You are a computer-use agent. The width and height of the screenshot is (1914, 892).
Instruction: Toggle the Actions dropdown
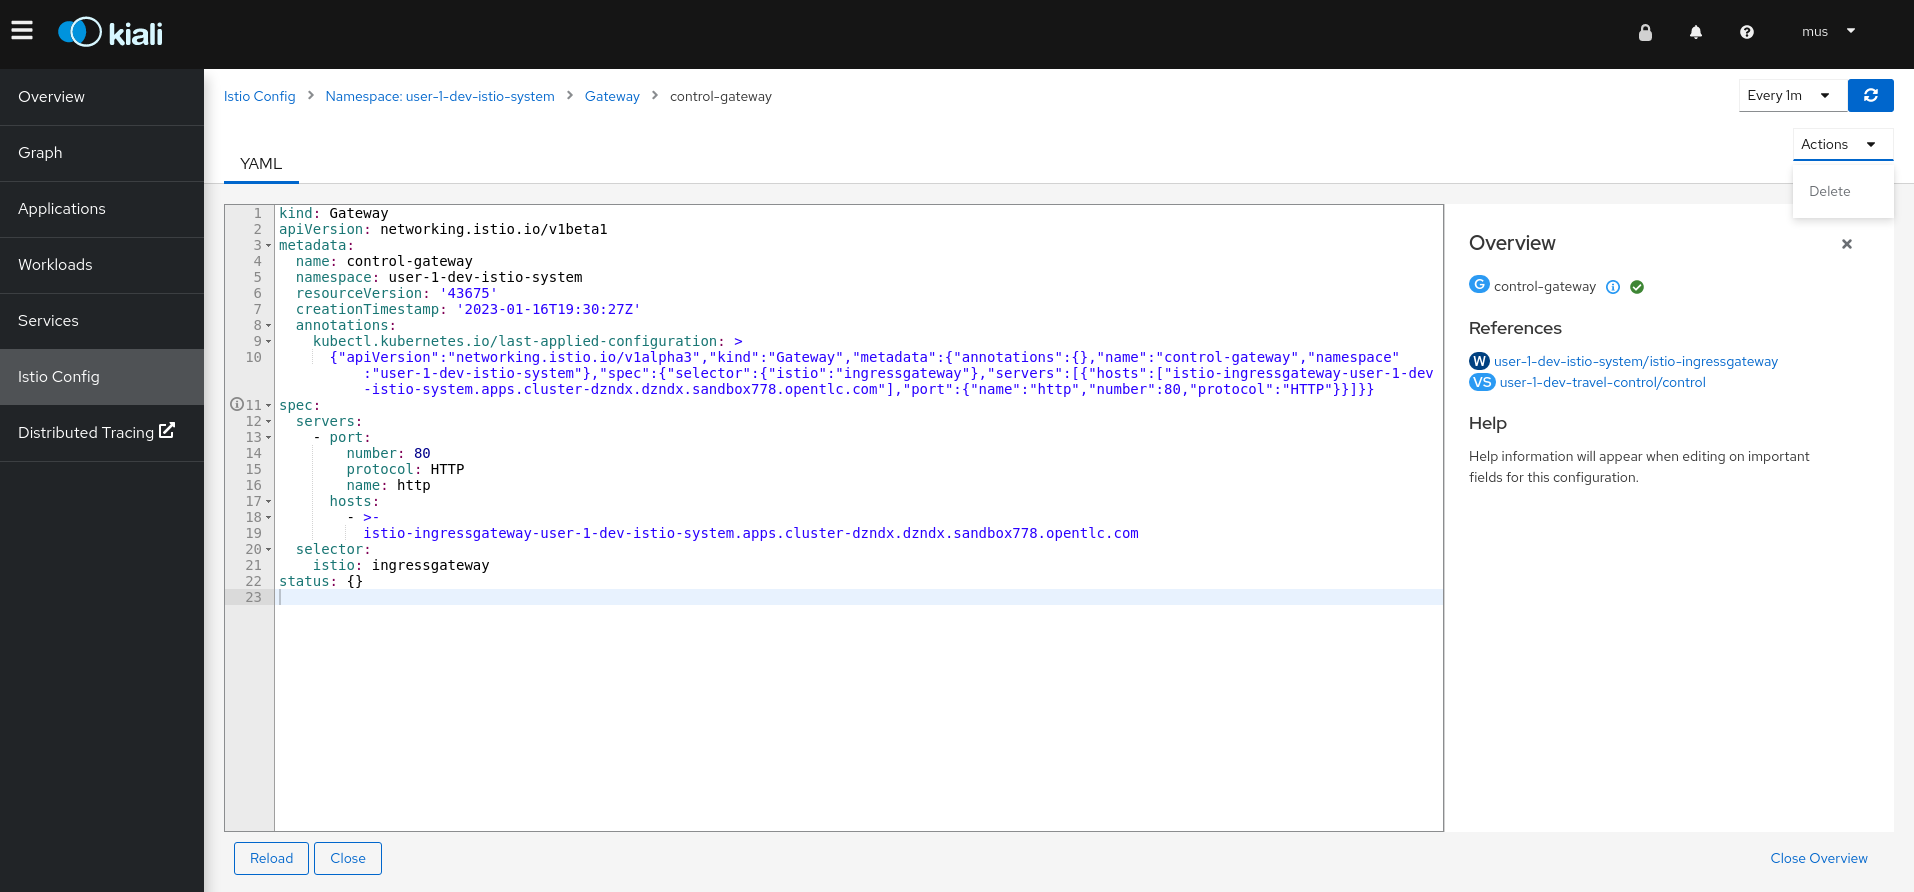pyautogui.click(x=1842, y=144)
